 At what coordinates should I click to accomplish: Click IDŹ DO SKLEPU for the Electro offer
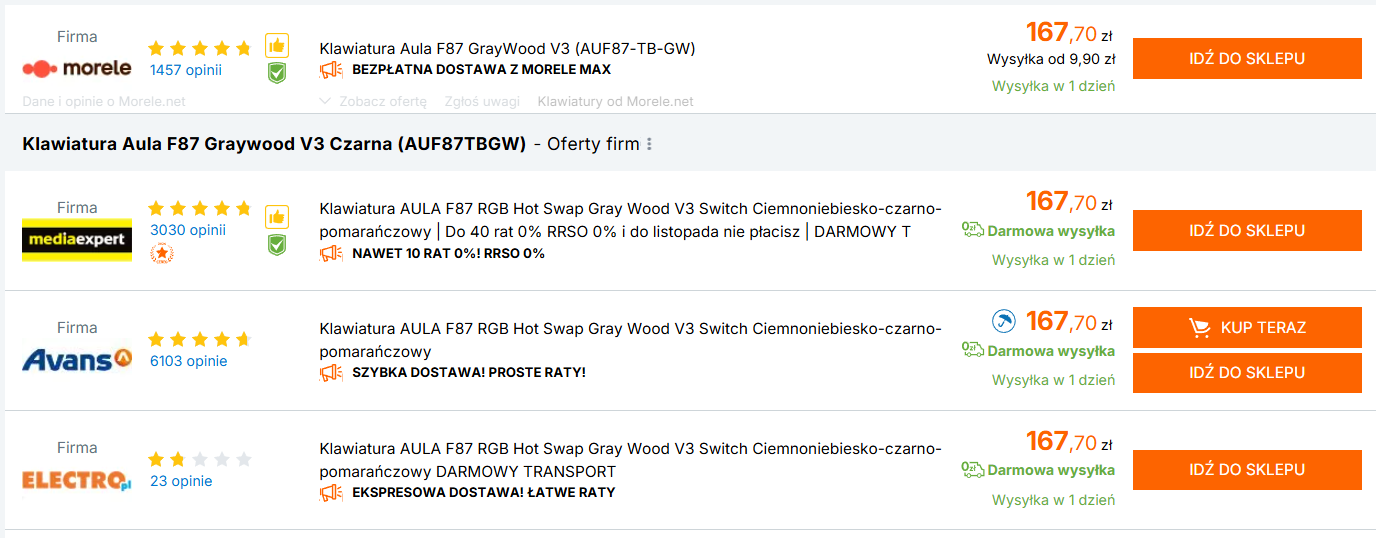click(1247, 469)
